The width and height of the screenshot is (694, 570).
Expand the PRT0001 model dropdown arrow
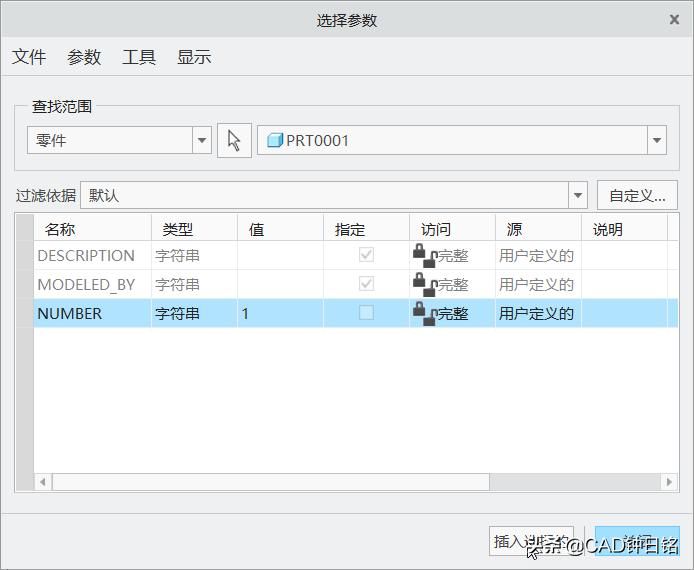point(657,140)
